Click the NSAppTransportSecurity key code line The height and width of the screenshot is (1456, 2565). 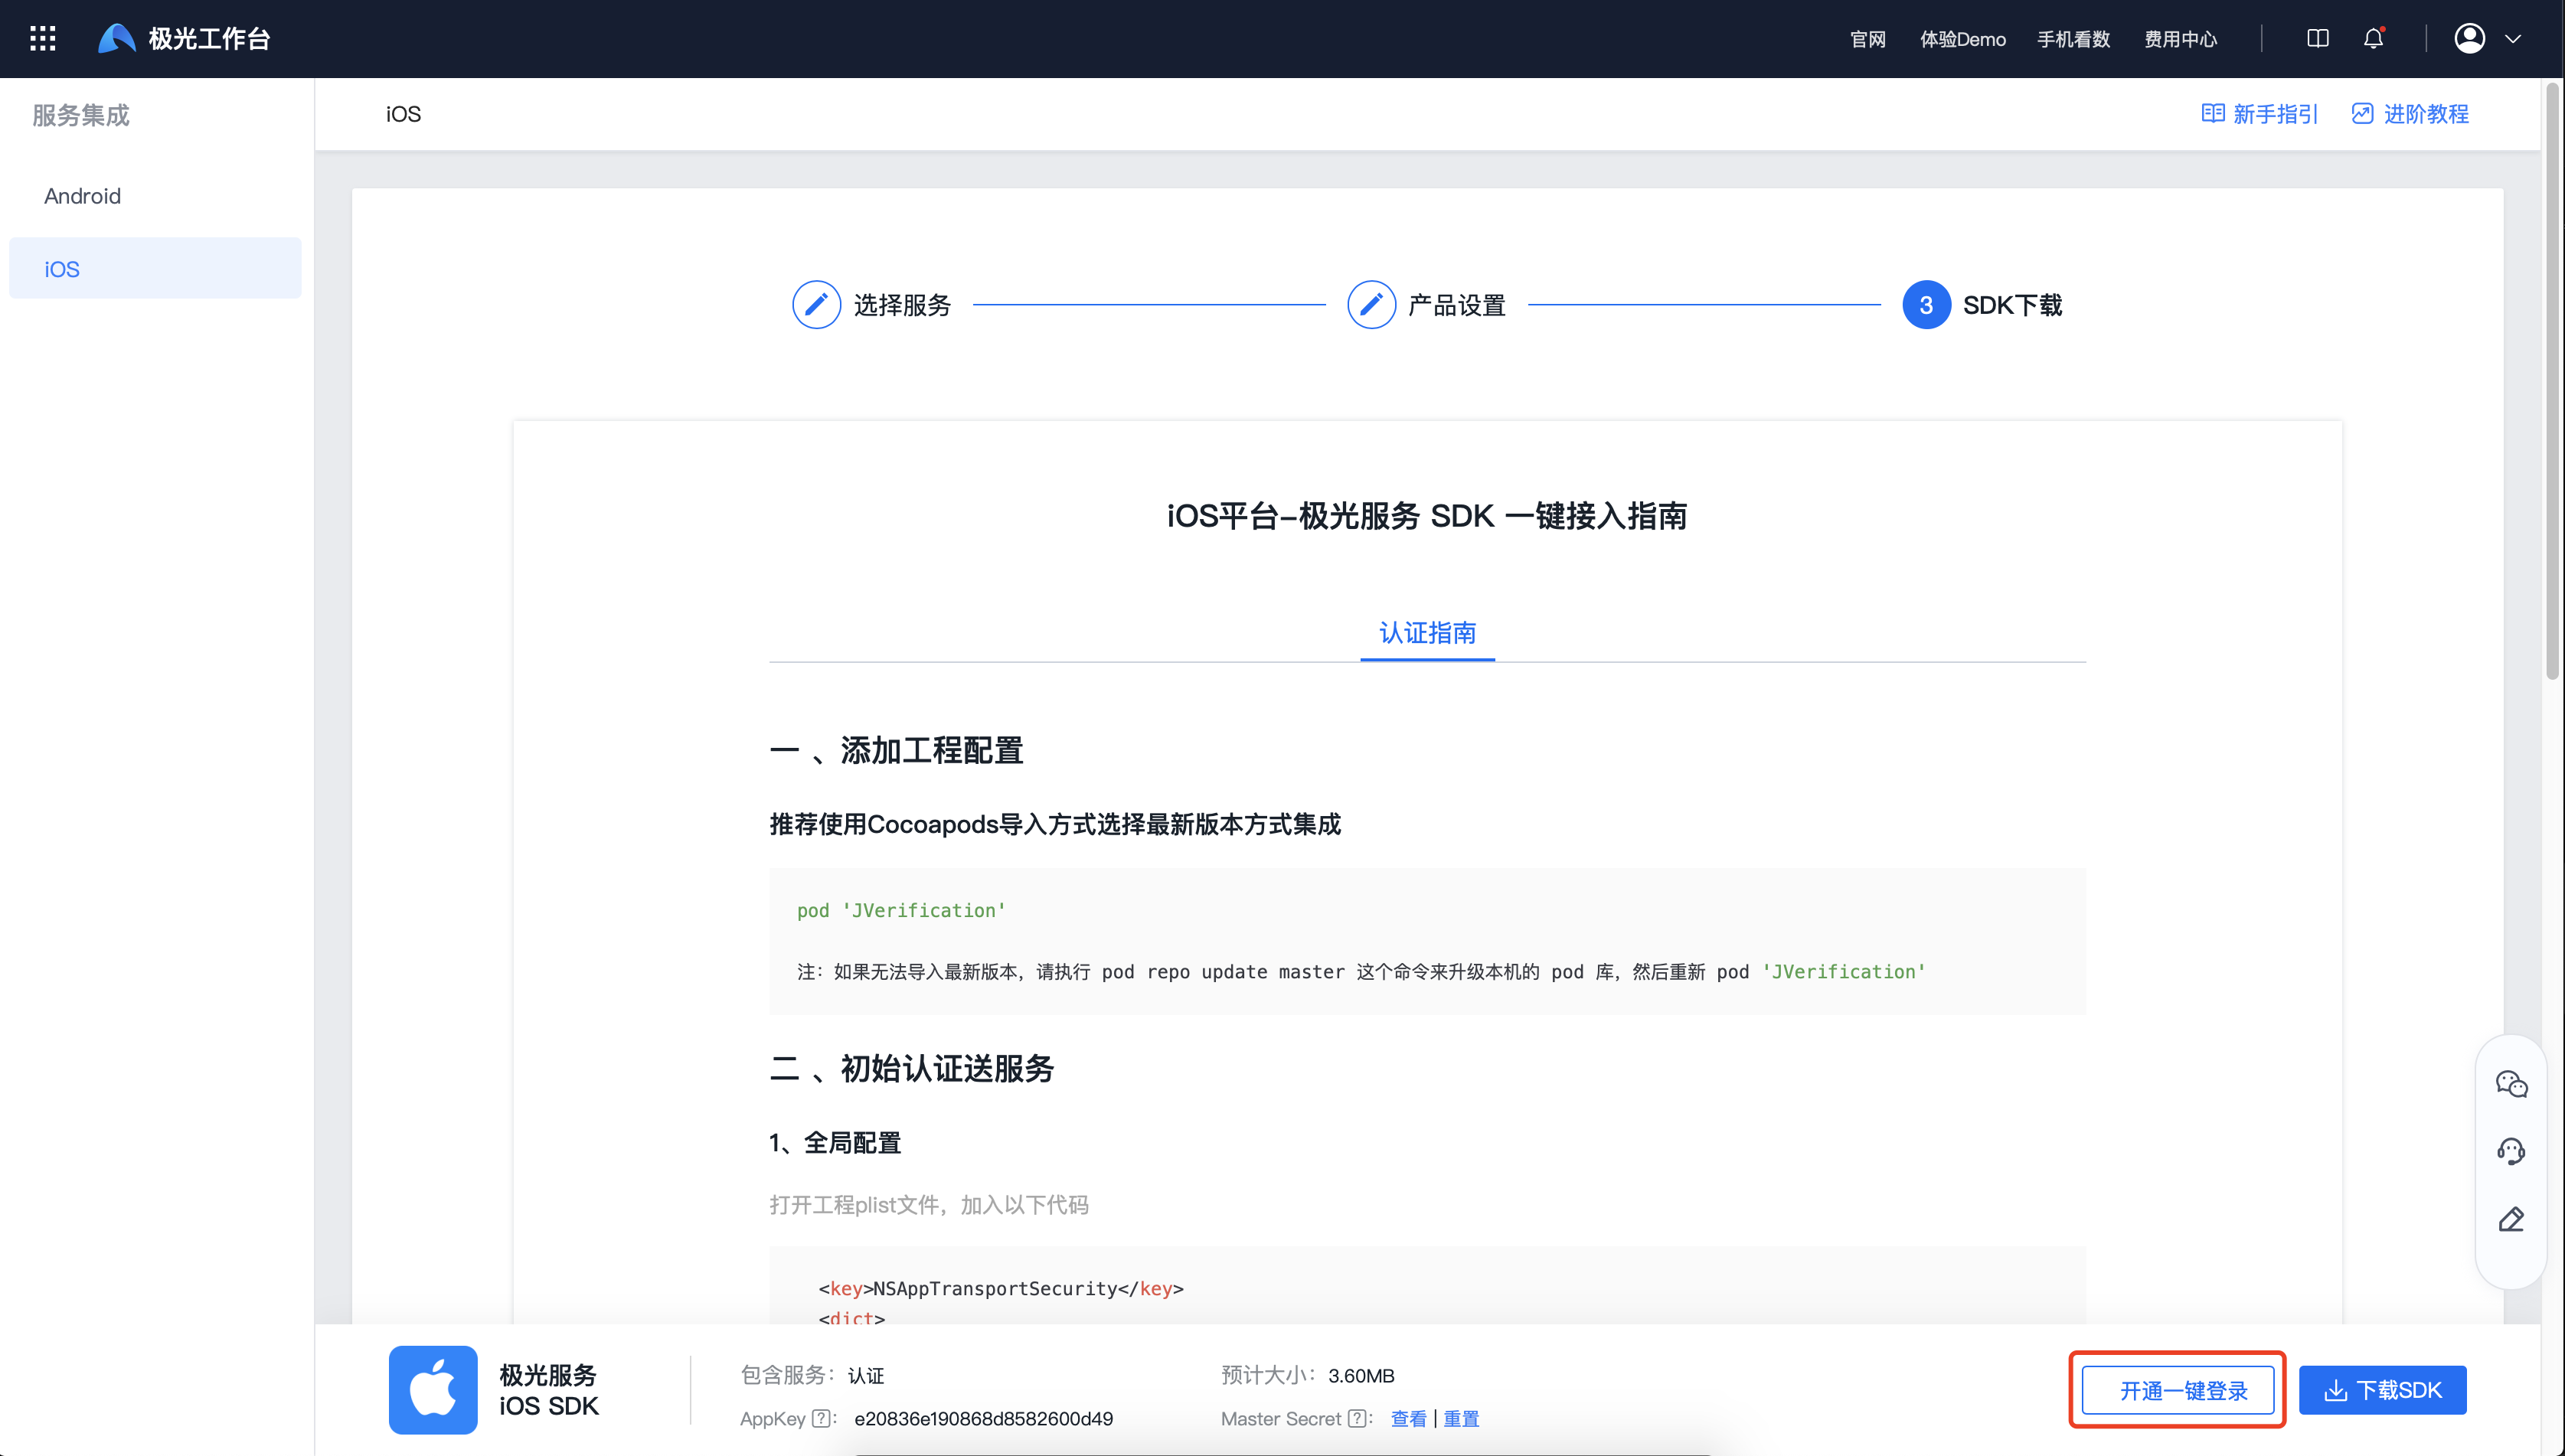point(1001,1288)
